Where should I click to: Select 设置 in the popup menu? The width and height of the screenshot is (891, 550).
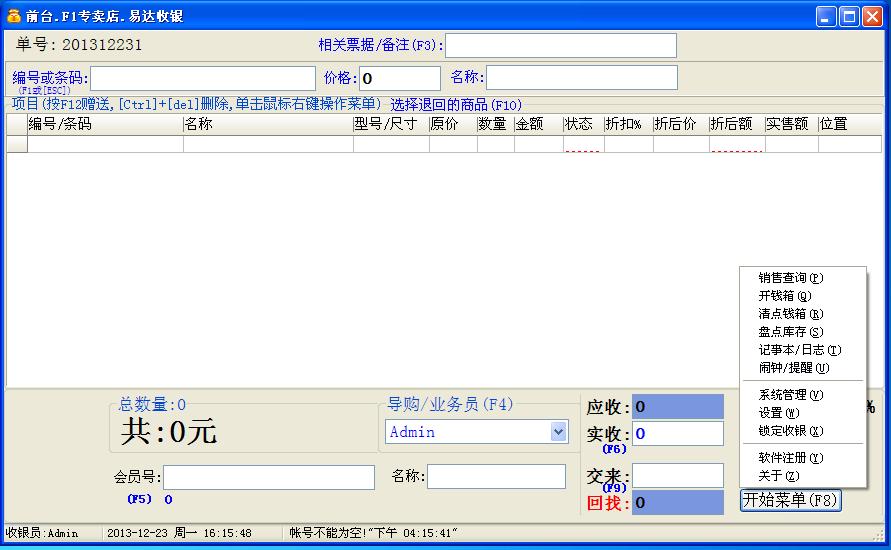(778, 413)
